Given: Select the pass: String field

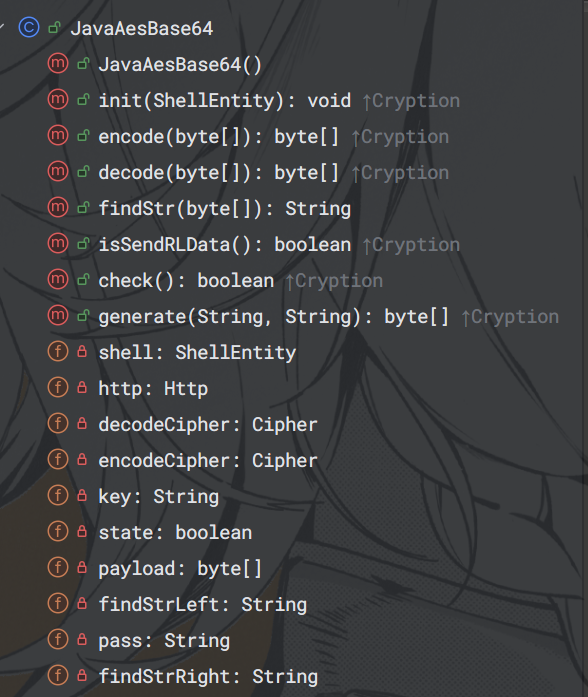Looking at the screenshot, I should (164, 641).
